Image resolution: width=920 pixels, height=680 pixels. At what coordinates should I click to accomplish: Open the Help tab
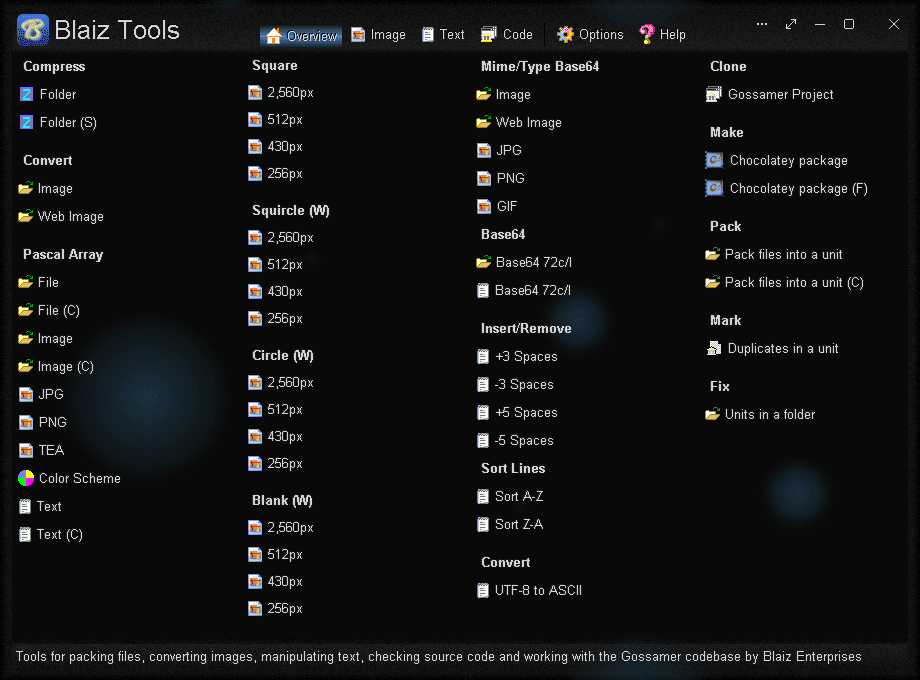(x=662, y=35)
